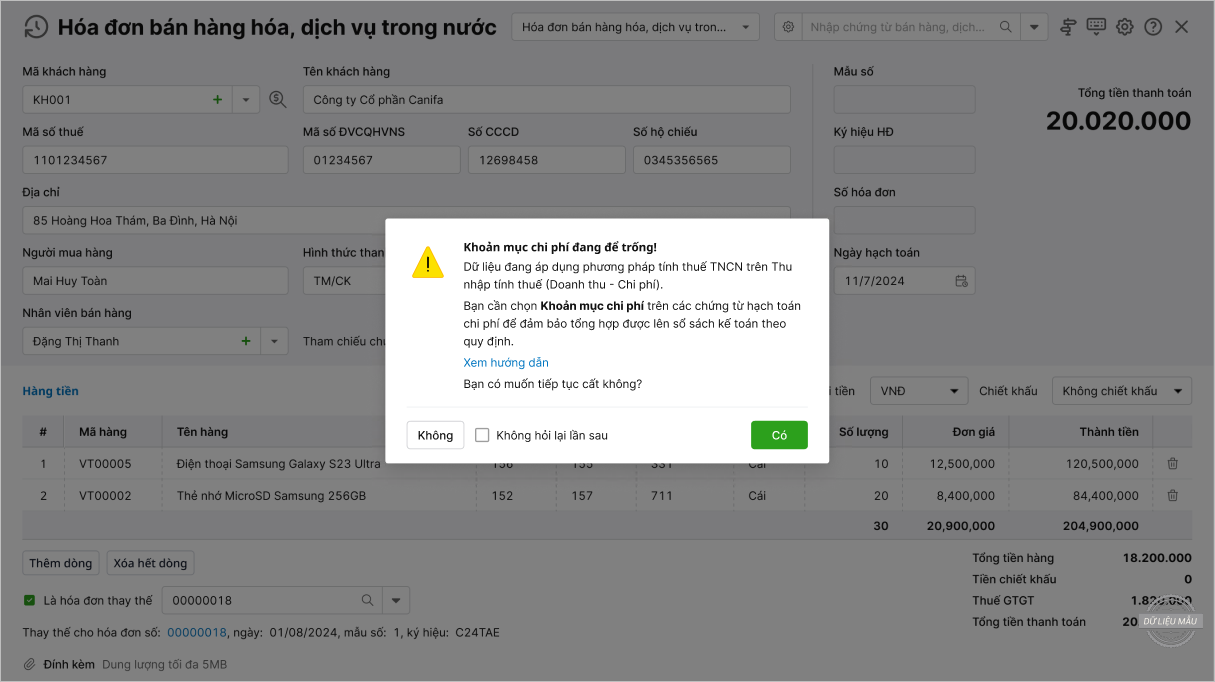Open the VNĐ currency dropdown
The height and width of the screenshot is (682, 1215).
[x=918, y=391]
